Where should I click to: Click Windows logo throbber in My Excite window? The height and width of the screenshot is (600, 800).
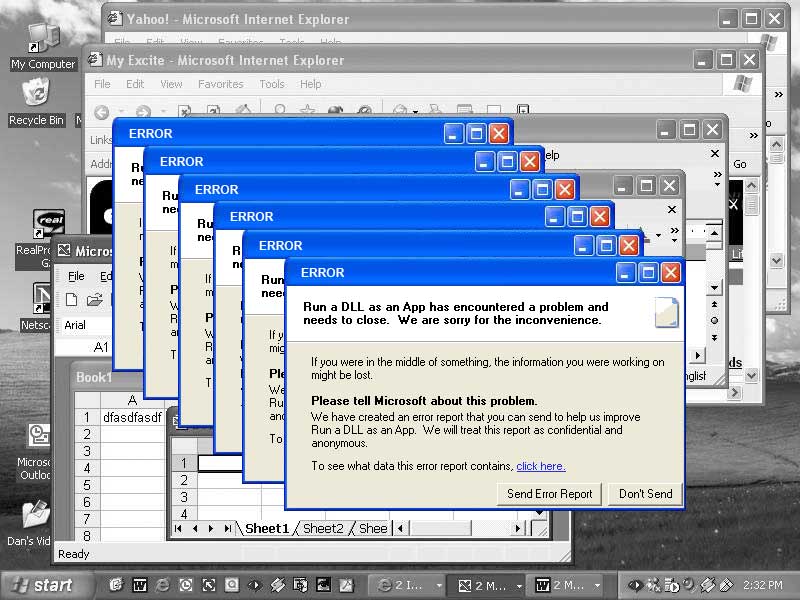(x=743, y=84)
